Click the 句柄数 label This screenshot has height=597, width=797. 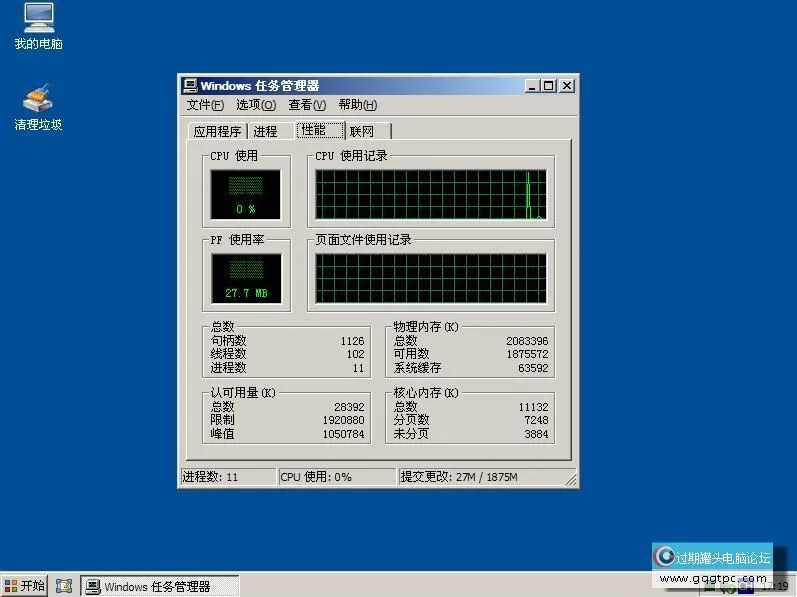click(x=228, y=341)
